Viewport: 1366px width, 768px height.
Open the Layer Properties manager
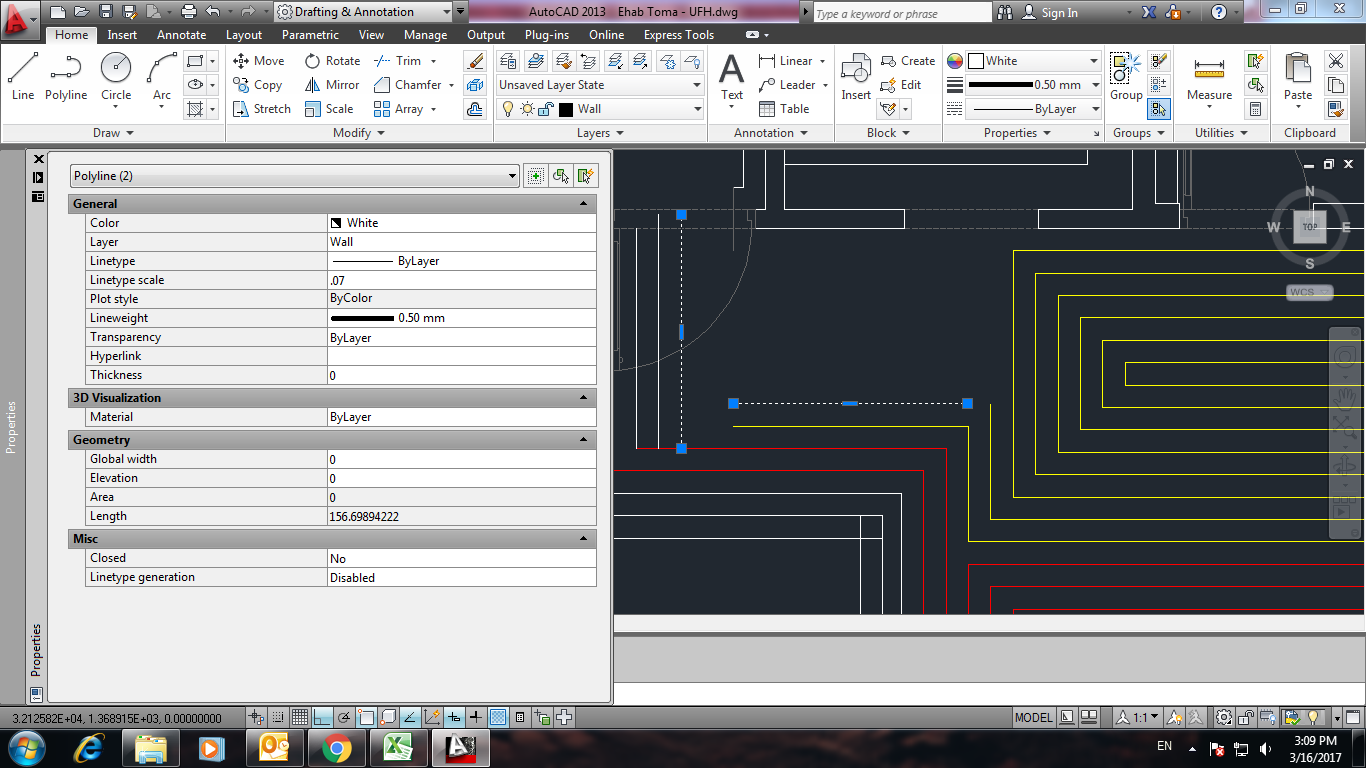pyautogui.click(x=509, y=60)
